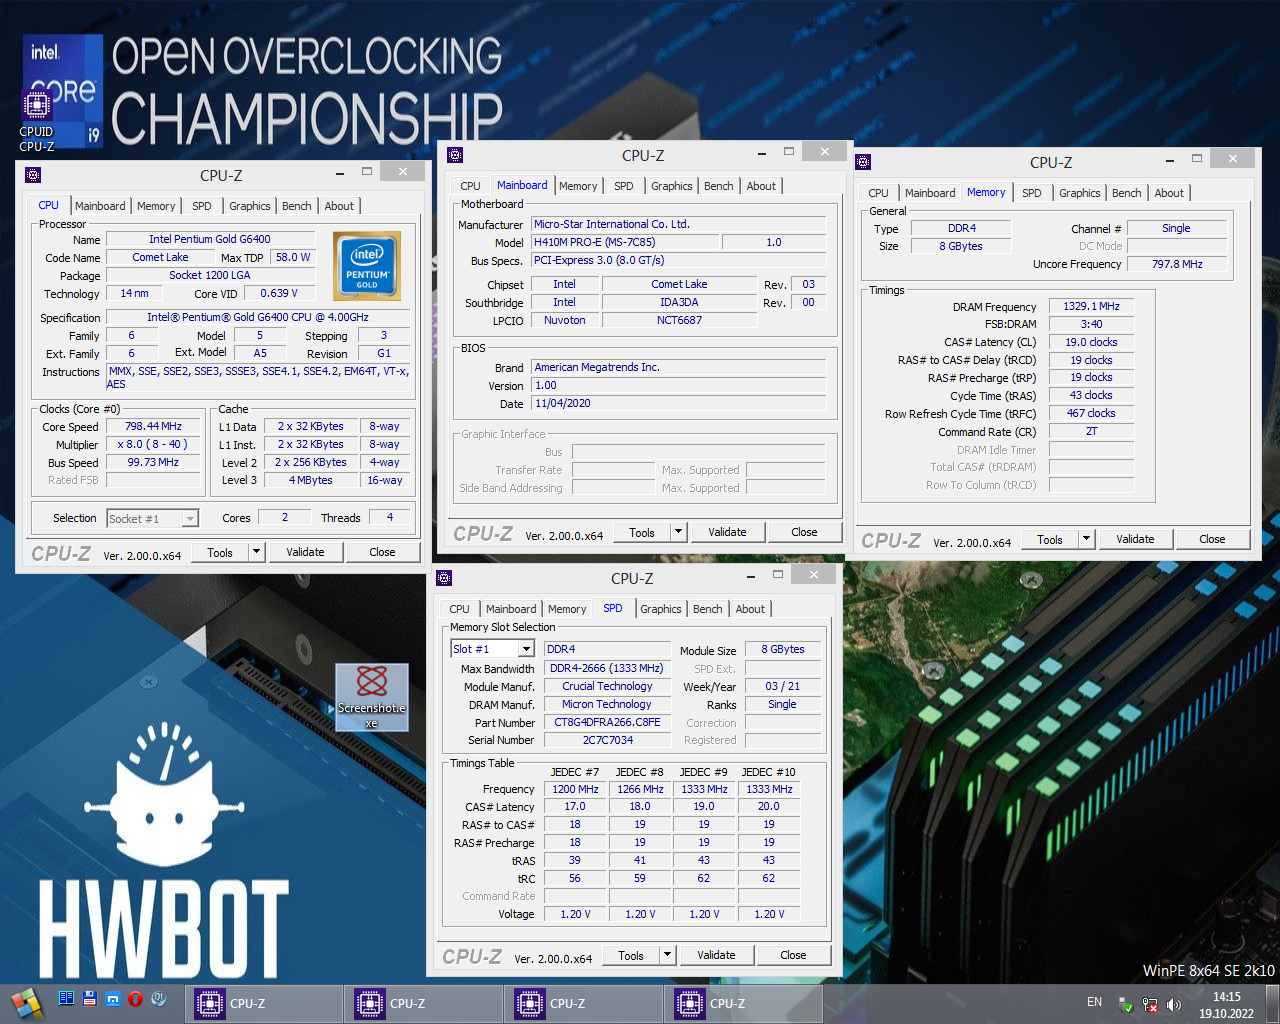Click Close button in the CPU window

382,552
